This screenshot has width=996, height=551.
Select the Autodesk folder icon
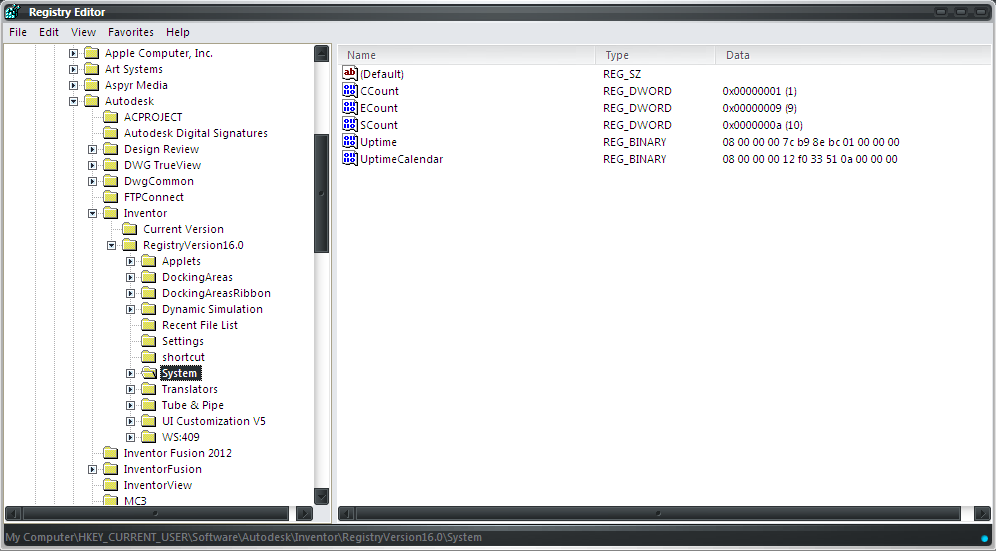pos(91,101)
